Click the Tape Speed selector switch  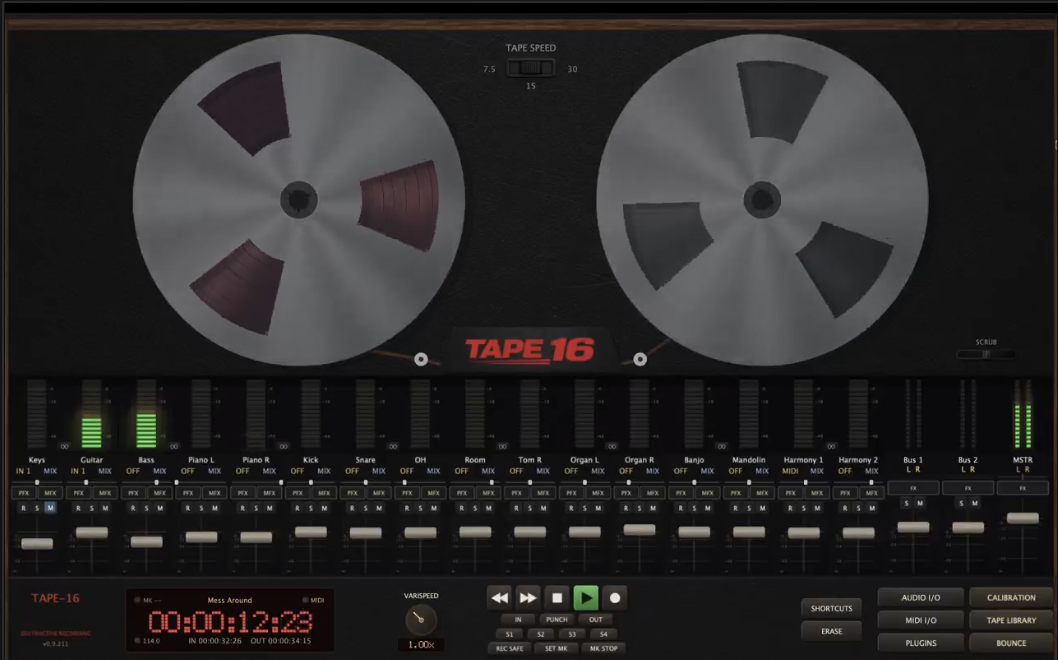coord(531,68)
